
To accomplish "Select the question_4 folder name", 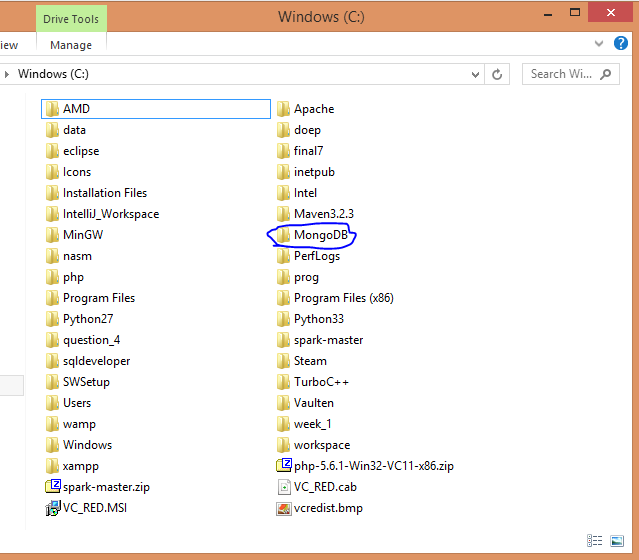I will [92, 340].
